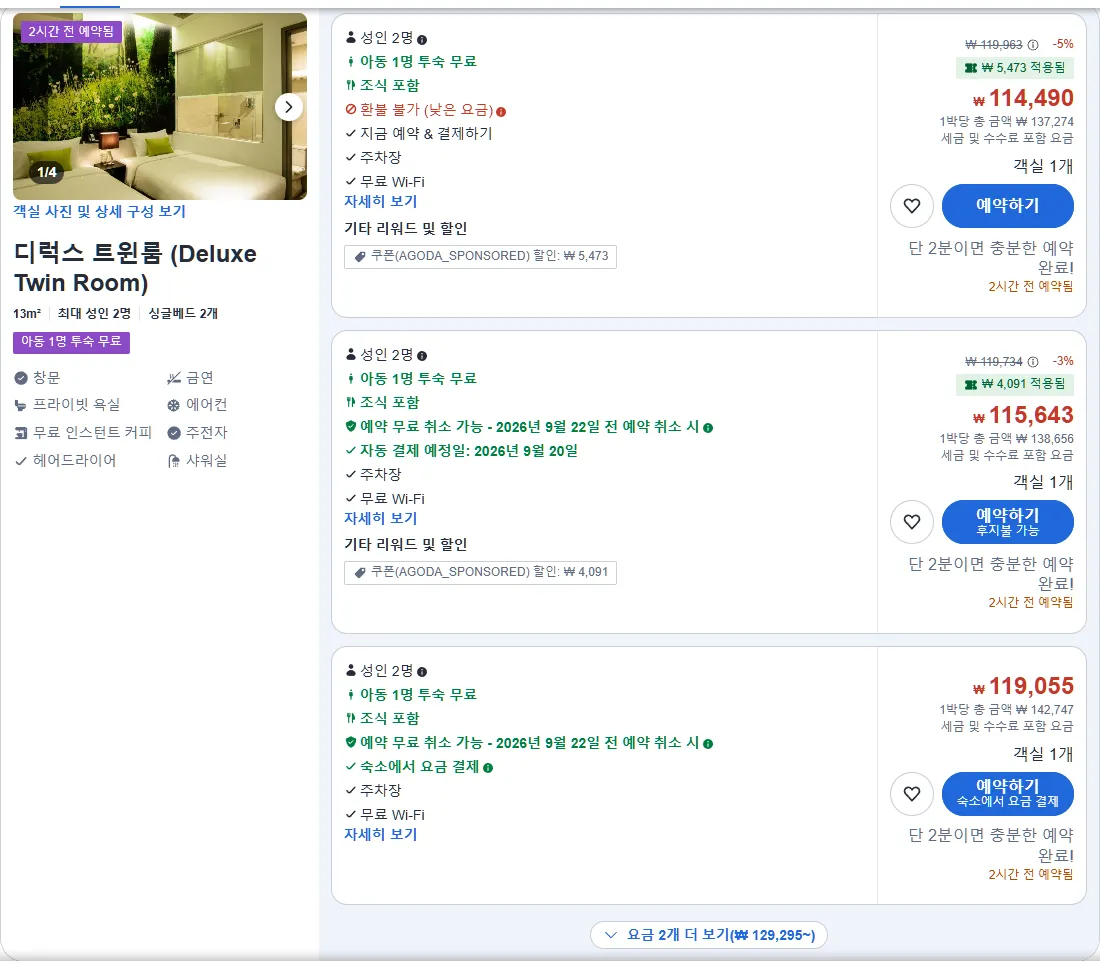
Task: Click the 샤워실 shower icon
Action: [x=174, y=461]
